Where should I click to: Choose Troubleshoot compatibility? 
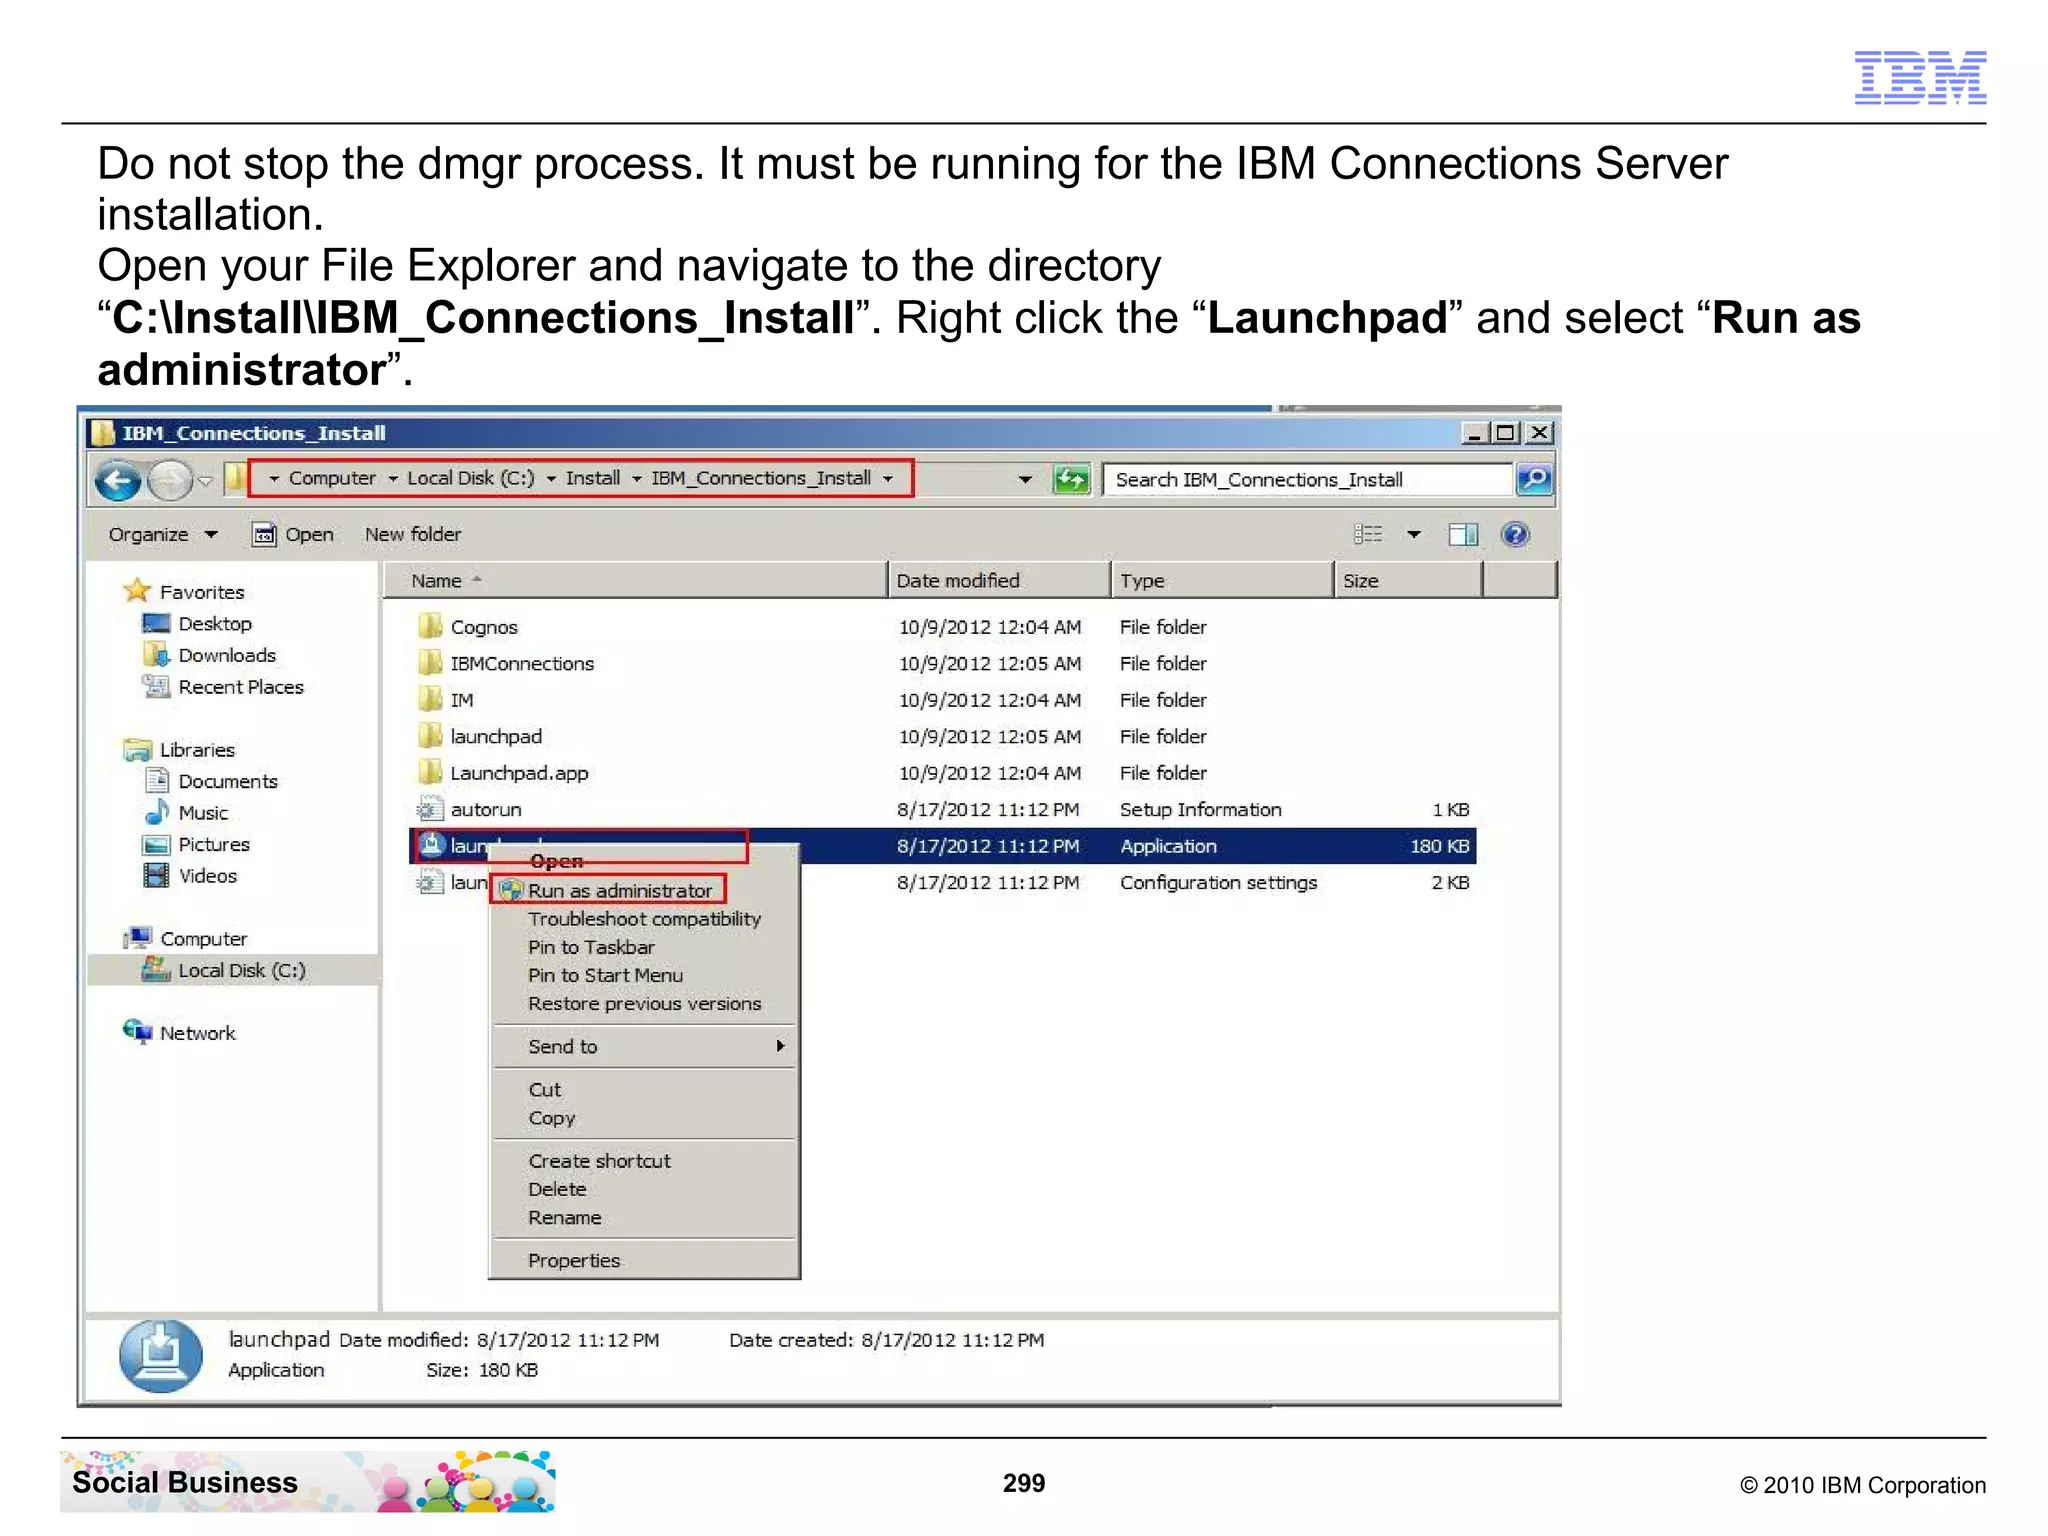[x=645, y=919]
